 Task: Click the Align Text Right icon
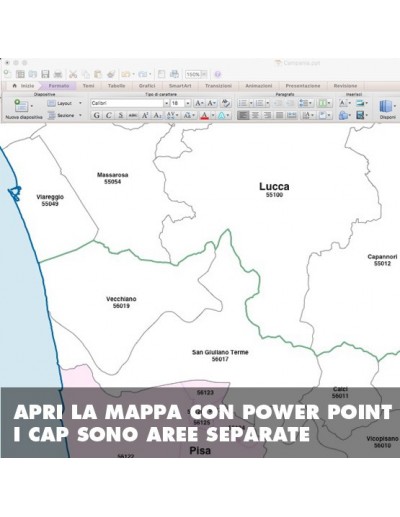(267, 115)
